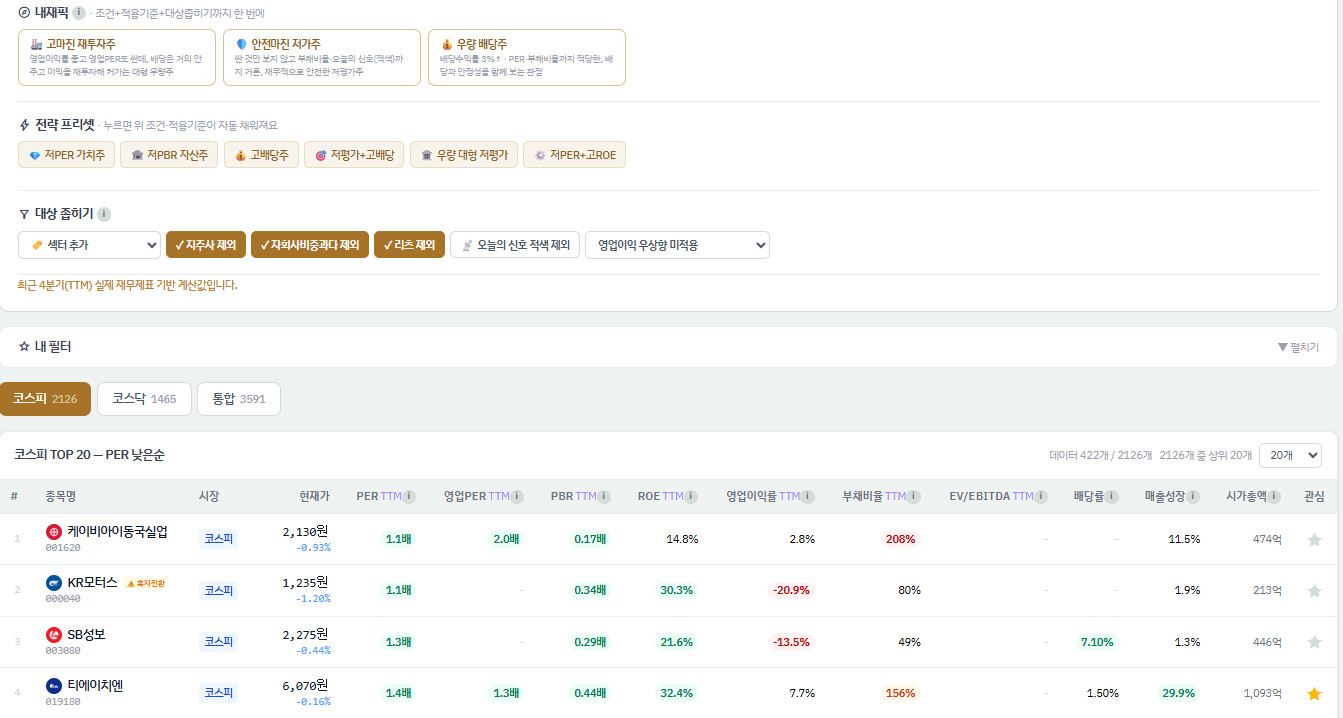Select 고마진 재투자주 pick card
Screen dimensions: 1343x718
click(117, 58)
